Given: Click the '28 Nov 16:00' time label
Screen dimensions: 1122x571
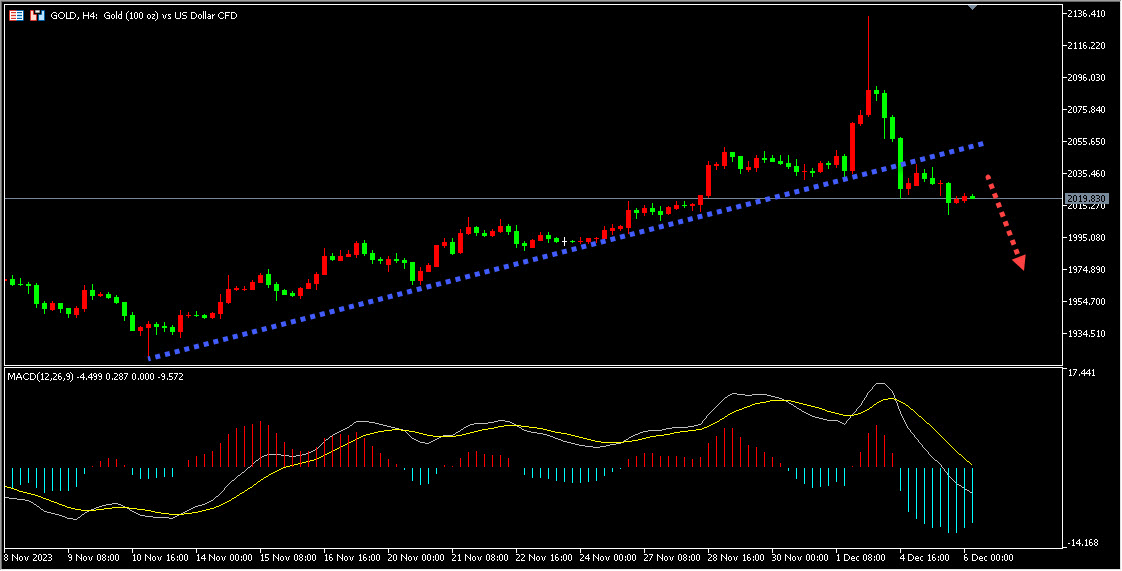Looking at the screenshot, I should coord(736,557).
